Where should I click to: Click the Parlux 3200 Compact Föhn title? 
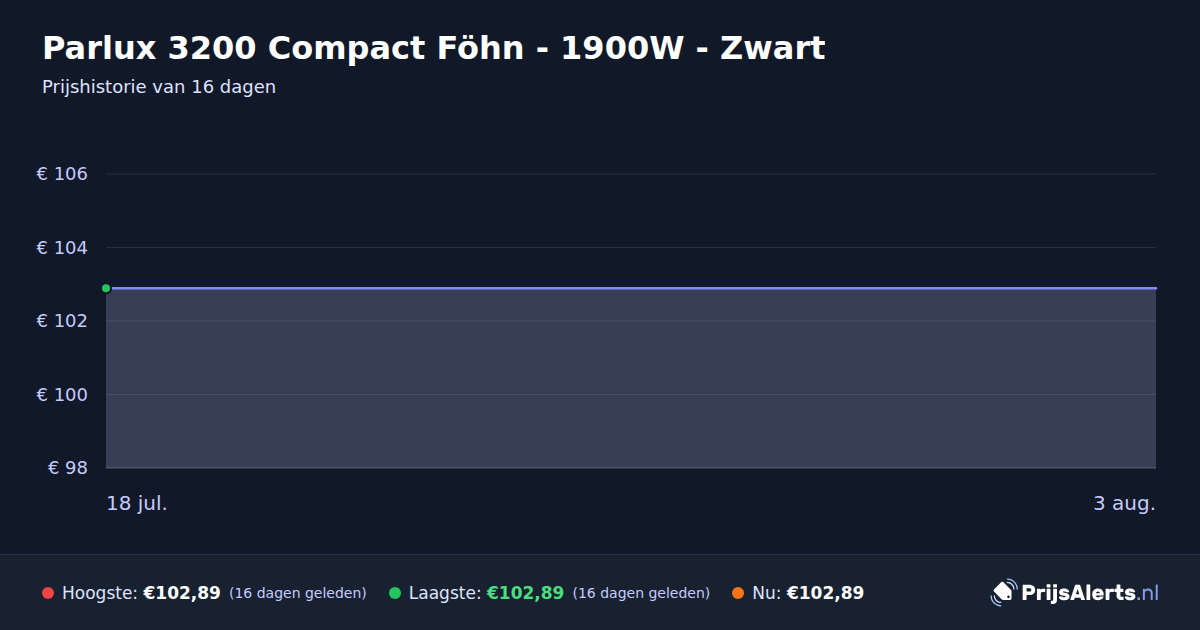[x=434, y=48]
